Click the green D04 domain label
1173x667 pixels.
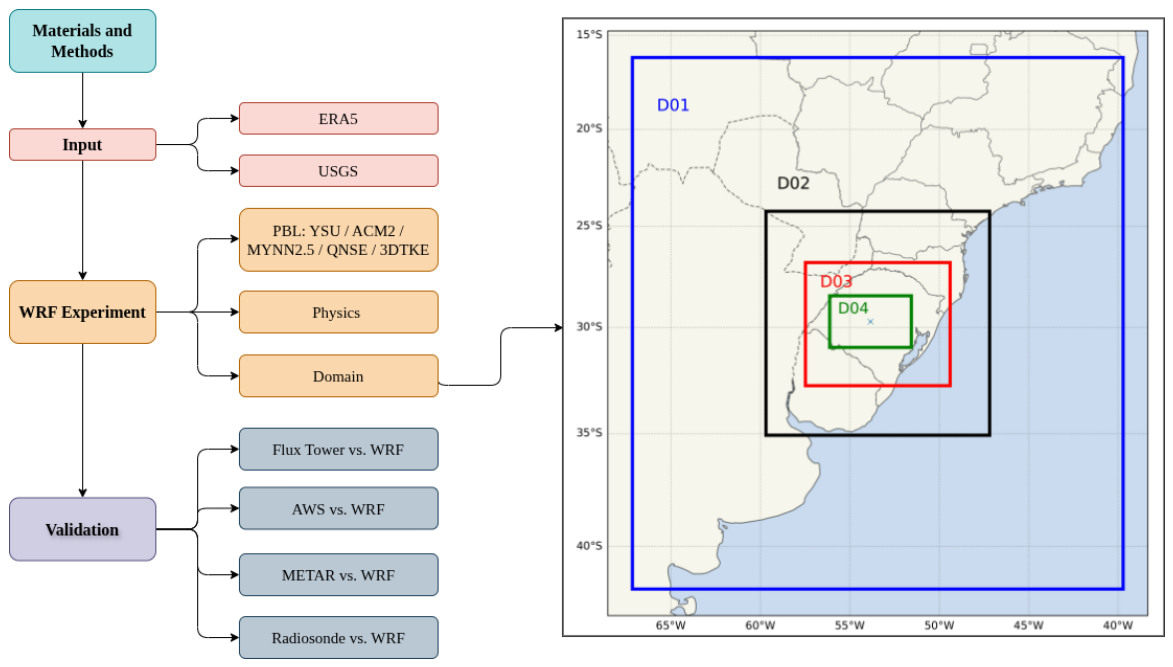click(x=853, y=308)
